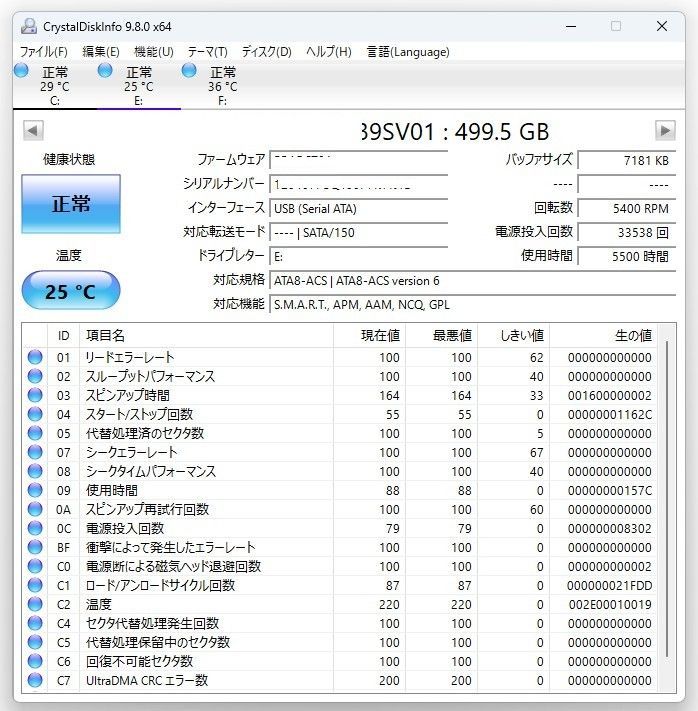Click status orb for 05 代替処理済のセクタ数

35,433
